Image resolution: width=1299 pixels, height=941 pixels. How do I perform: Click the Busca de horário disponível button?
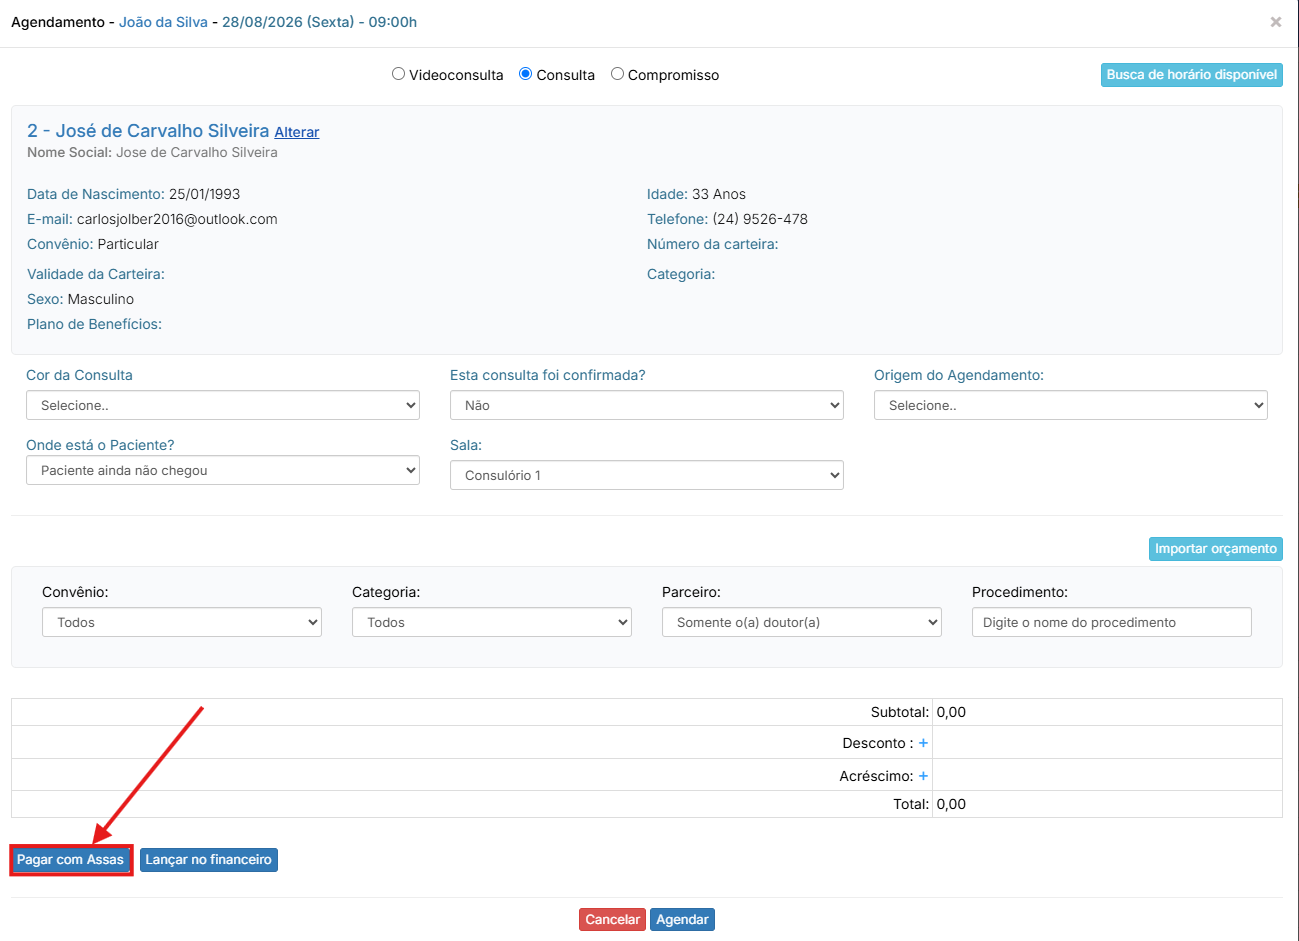click(x=1192, y=75)
